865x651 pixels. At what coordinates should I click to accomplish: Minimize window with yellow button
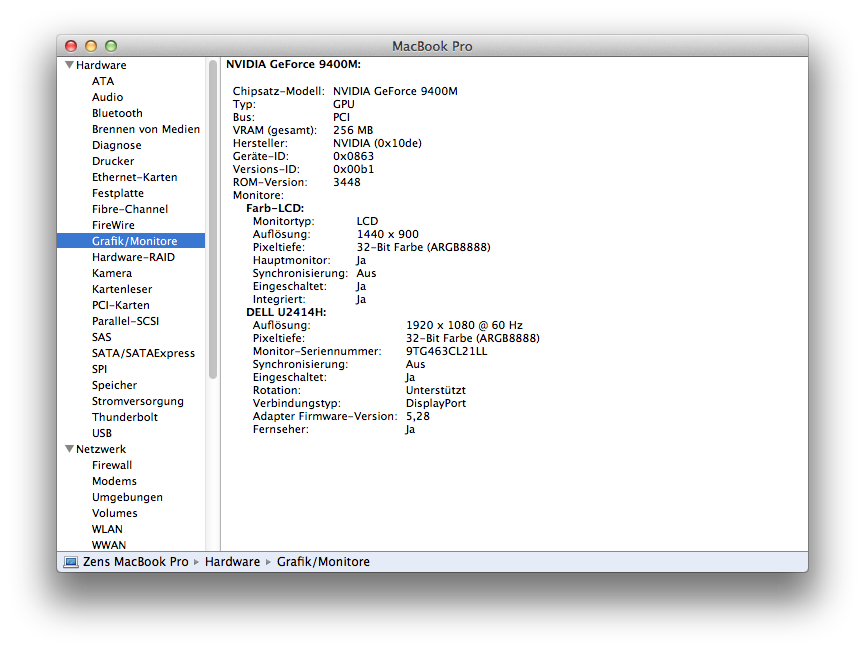(91, 46)
